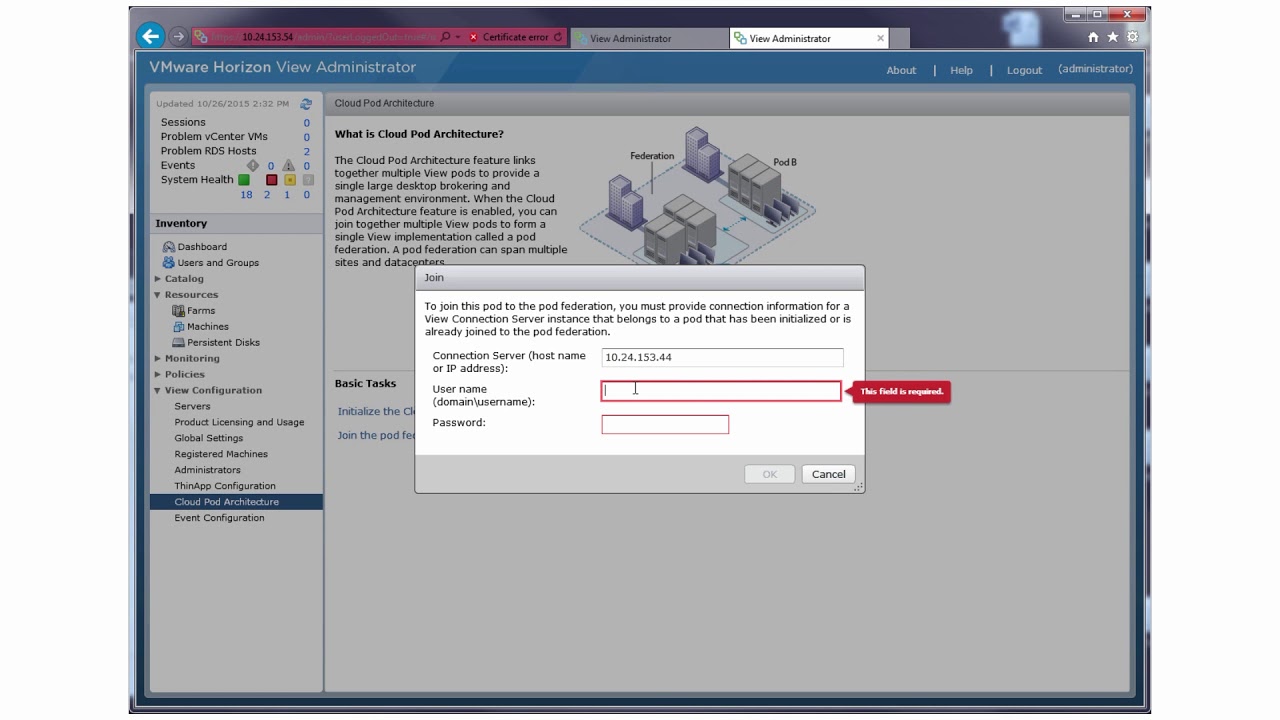The image size is (1280, 720).
Task: Open a new browser tab
Action: tap(900, 38)
